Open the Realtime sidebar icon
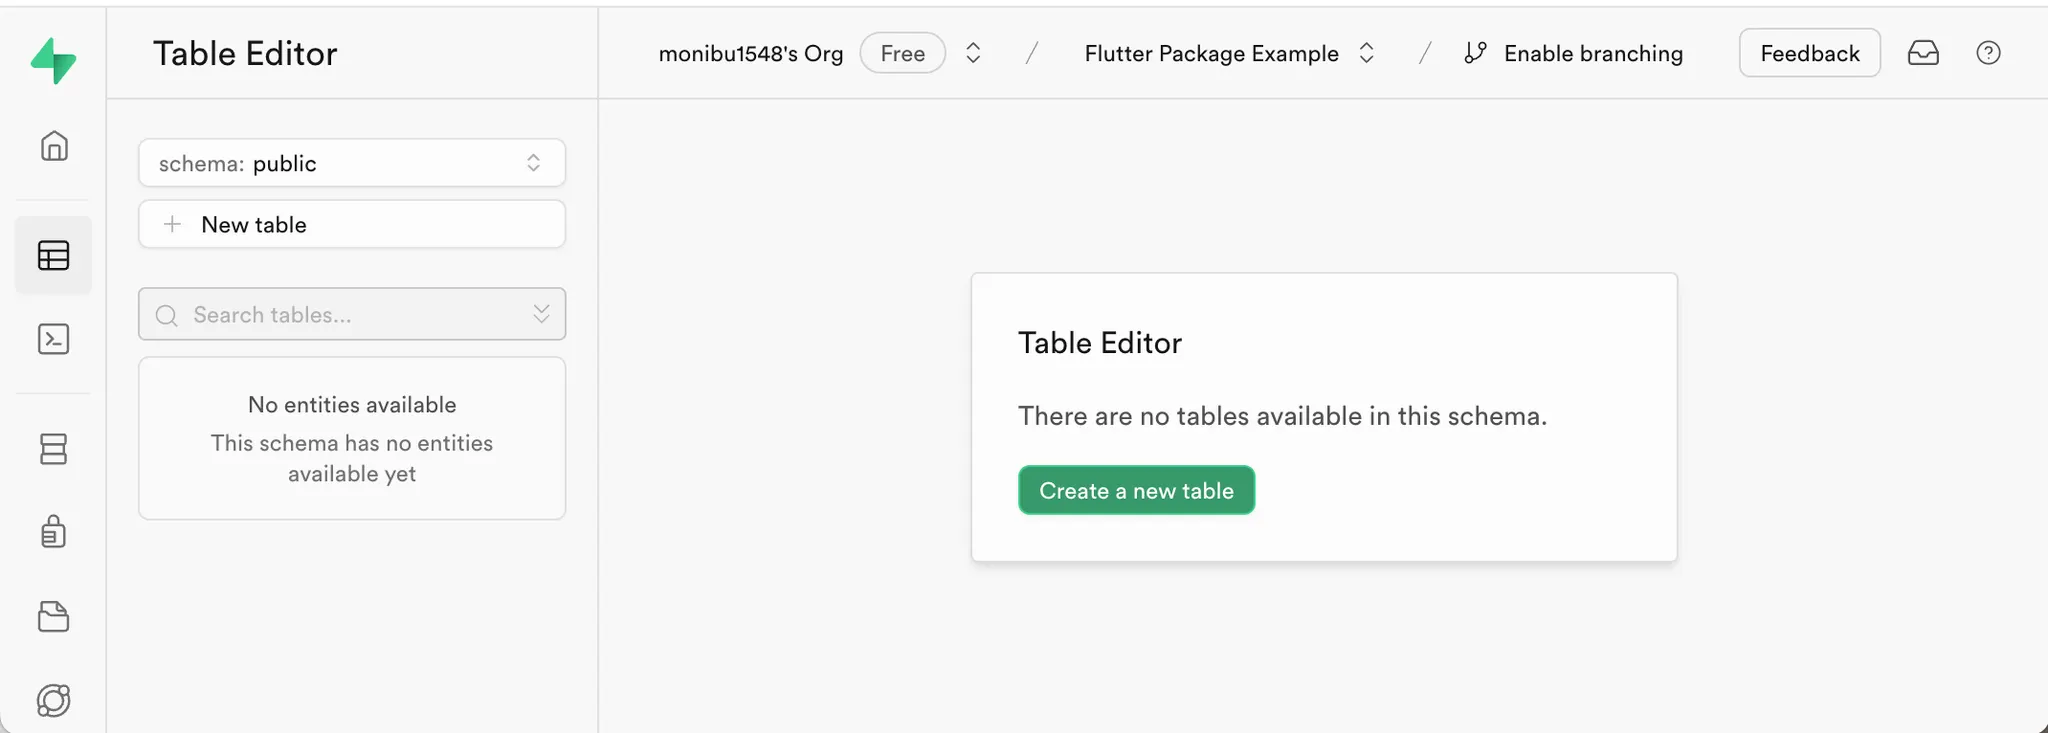This screenshot has height=733, width=2048. (x=54, y=700)
